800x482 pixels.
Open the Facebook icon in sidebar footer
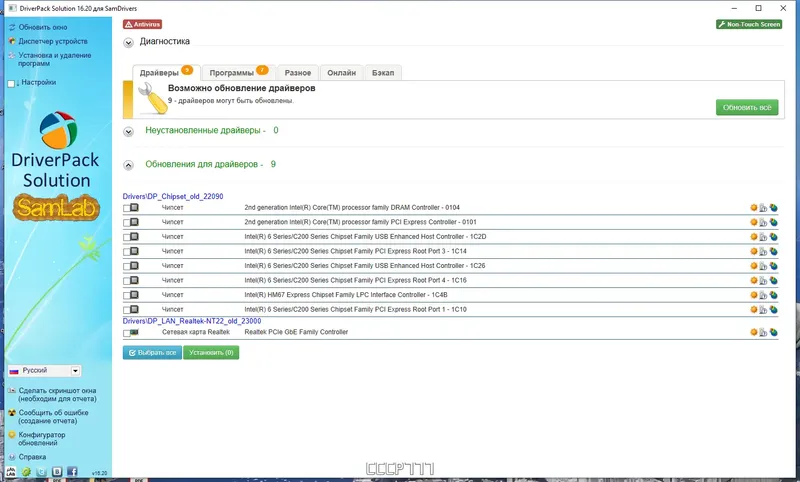(72, 472)
